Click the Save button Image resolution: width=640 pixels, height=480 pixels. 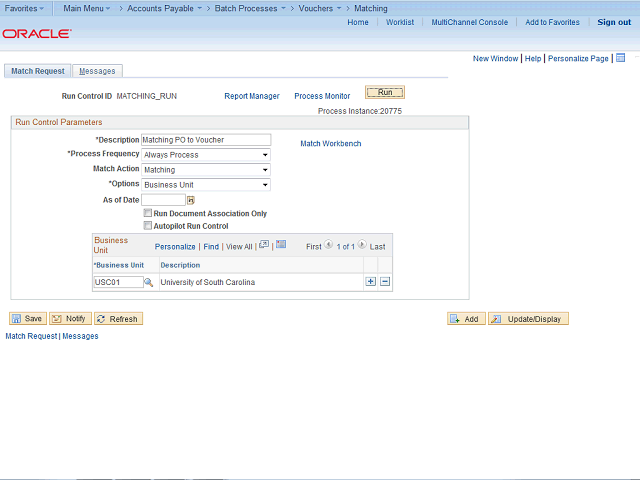(28, 318)
